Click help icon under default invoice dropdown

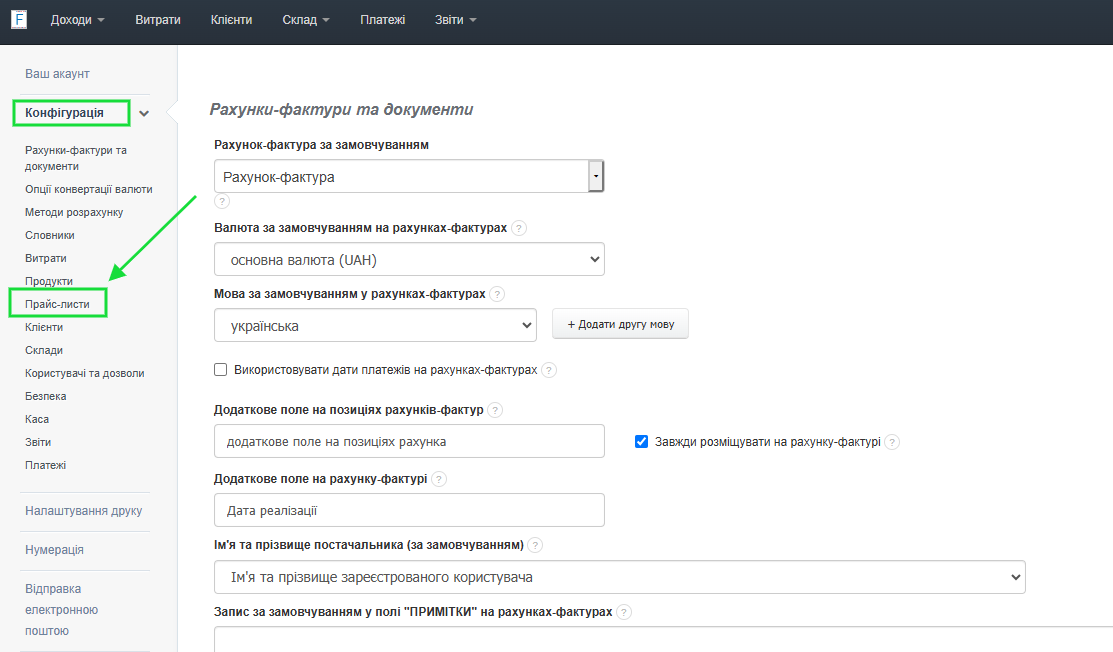tap(222, 201)
